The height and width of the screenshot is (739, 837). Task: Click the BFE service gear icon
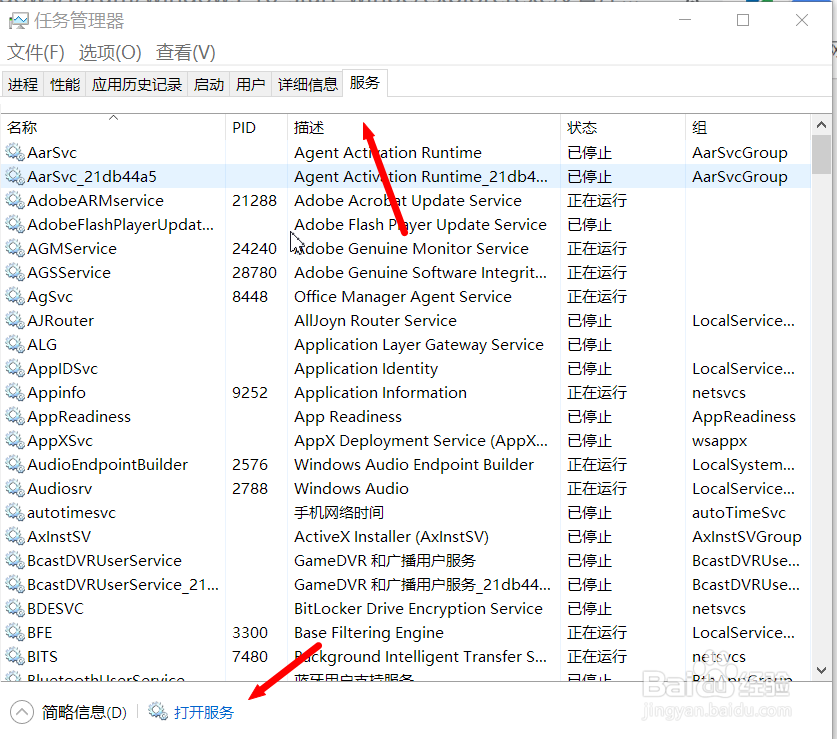click(x=15, y=633)
